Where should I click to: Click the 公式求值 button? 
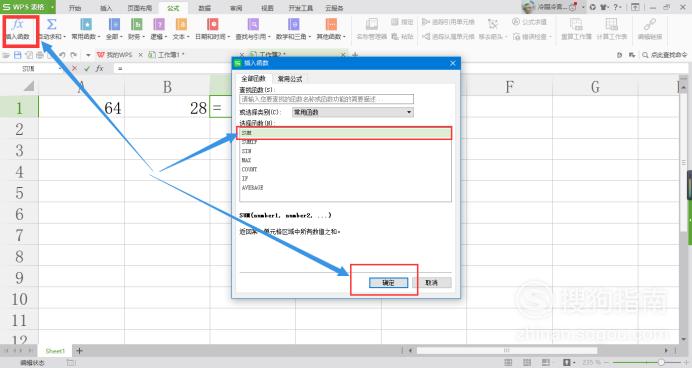pyautogui.click(x=530, y=22)
